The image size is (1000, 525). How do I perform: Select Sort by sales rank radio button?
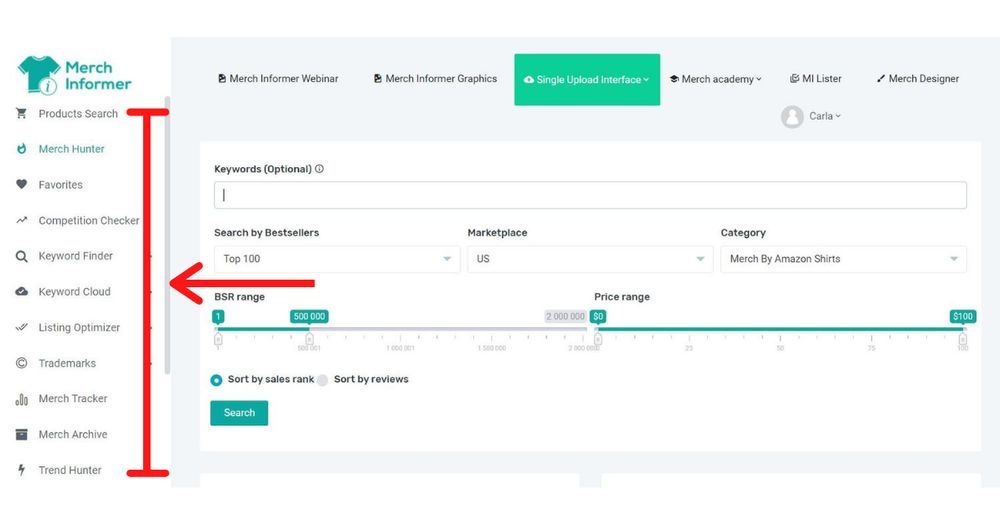pyautogui.click(x=216, y=380)
